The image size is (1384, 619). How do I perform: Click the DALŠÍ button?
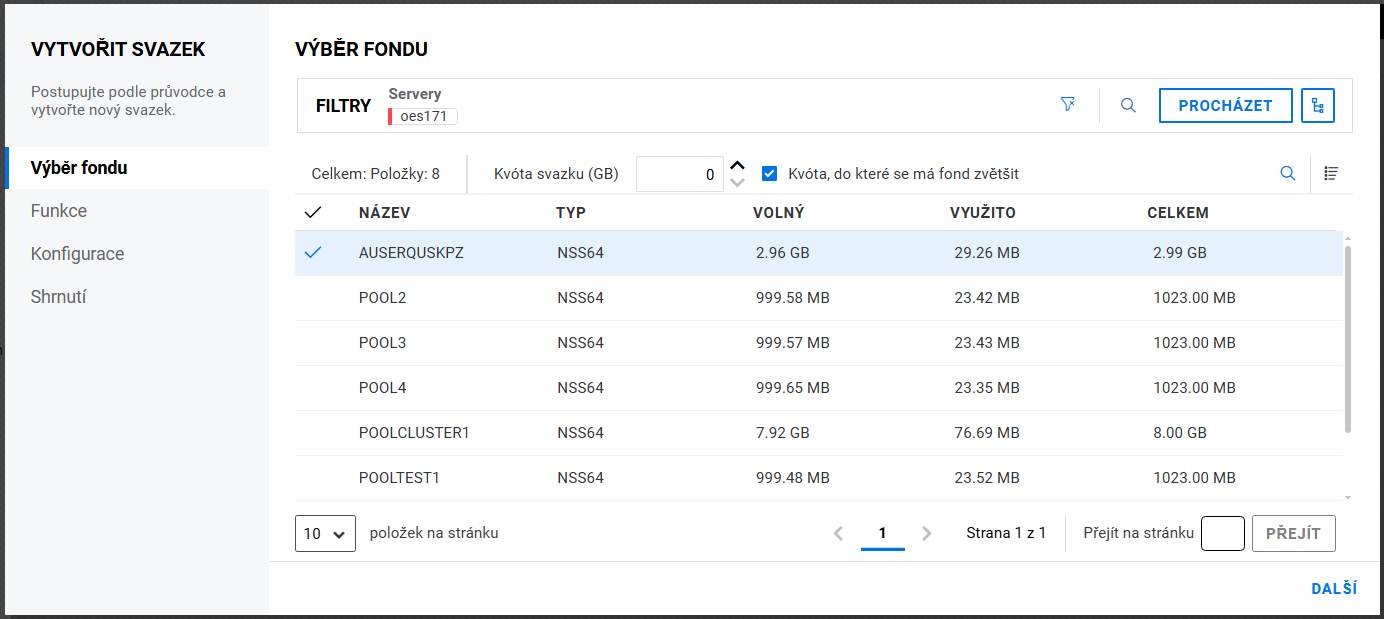click(1333, 589)
